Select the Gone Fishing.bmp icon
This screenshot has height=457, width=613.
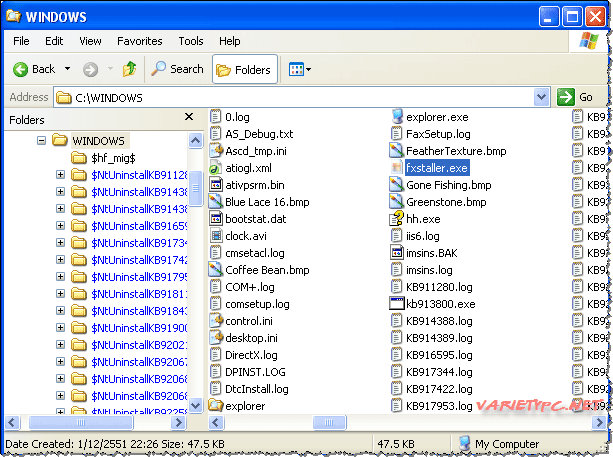pyautogui.click(x=396, y=185)
